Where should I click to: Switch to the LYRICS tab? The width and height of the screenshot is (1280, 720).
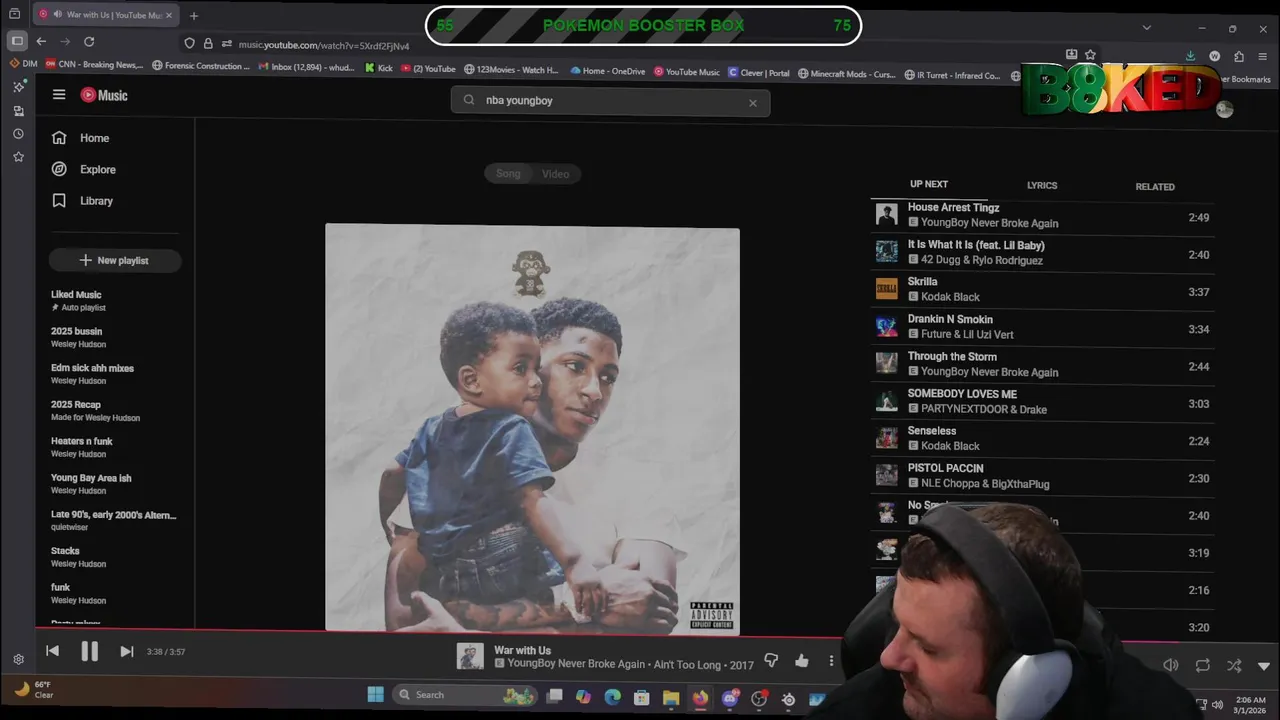click(x=1042, y=185)
